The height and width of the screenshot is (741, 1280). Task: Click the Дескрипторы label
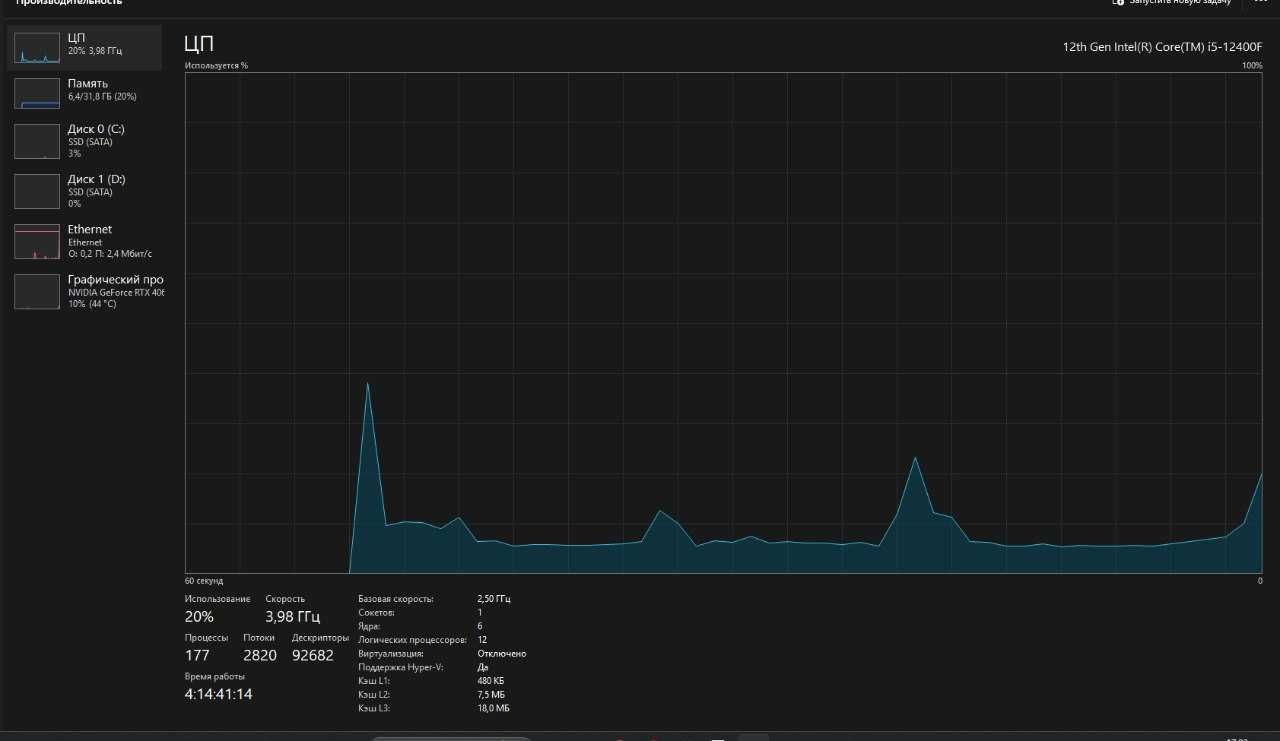click(x=320, y=638)
